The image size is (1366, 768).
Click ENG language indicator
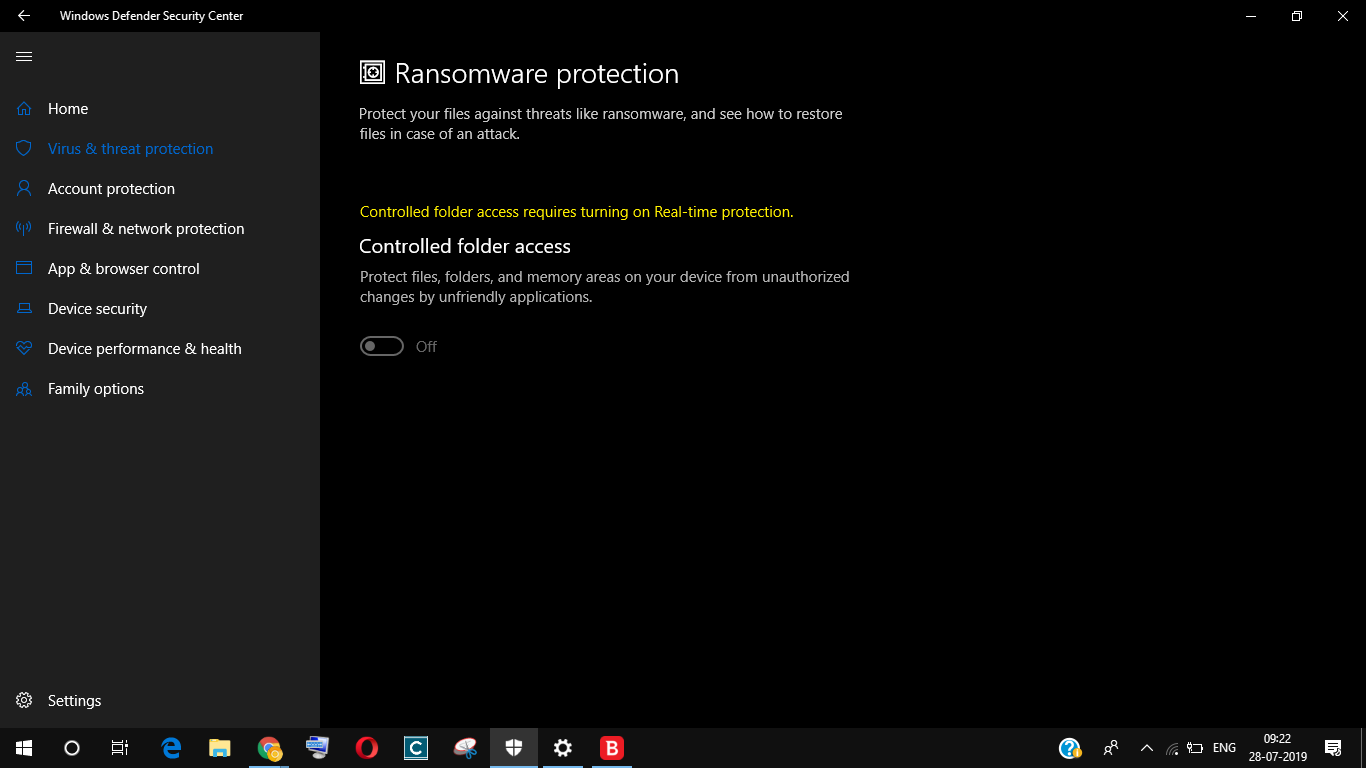click(1224, 748)
